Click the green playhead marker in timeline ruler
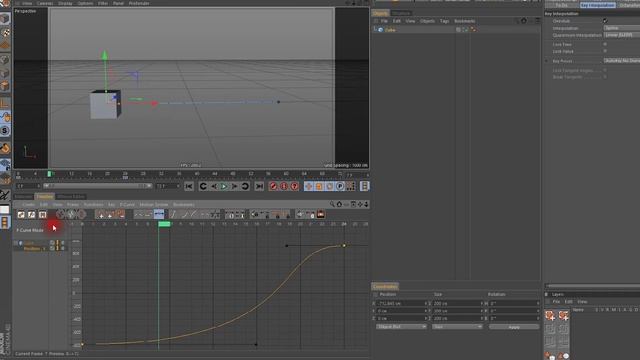The image size is (640, 360). [x=164, y=224]
